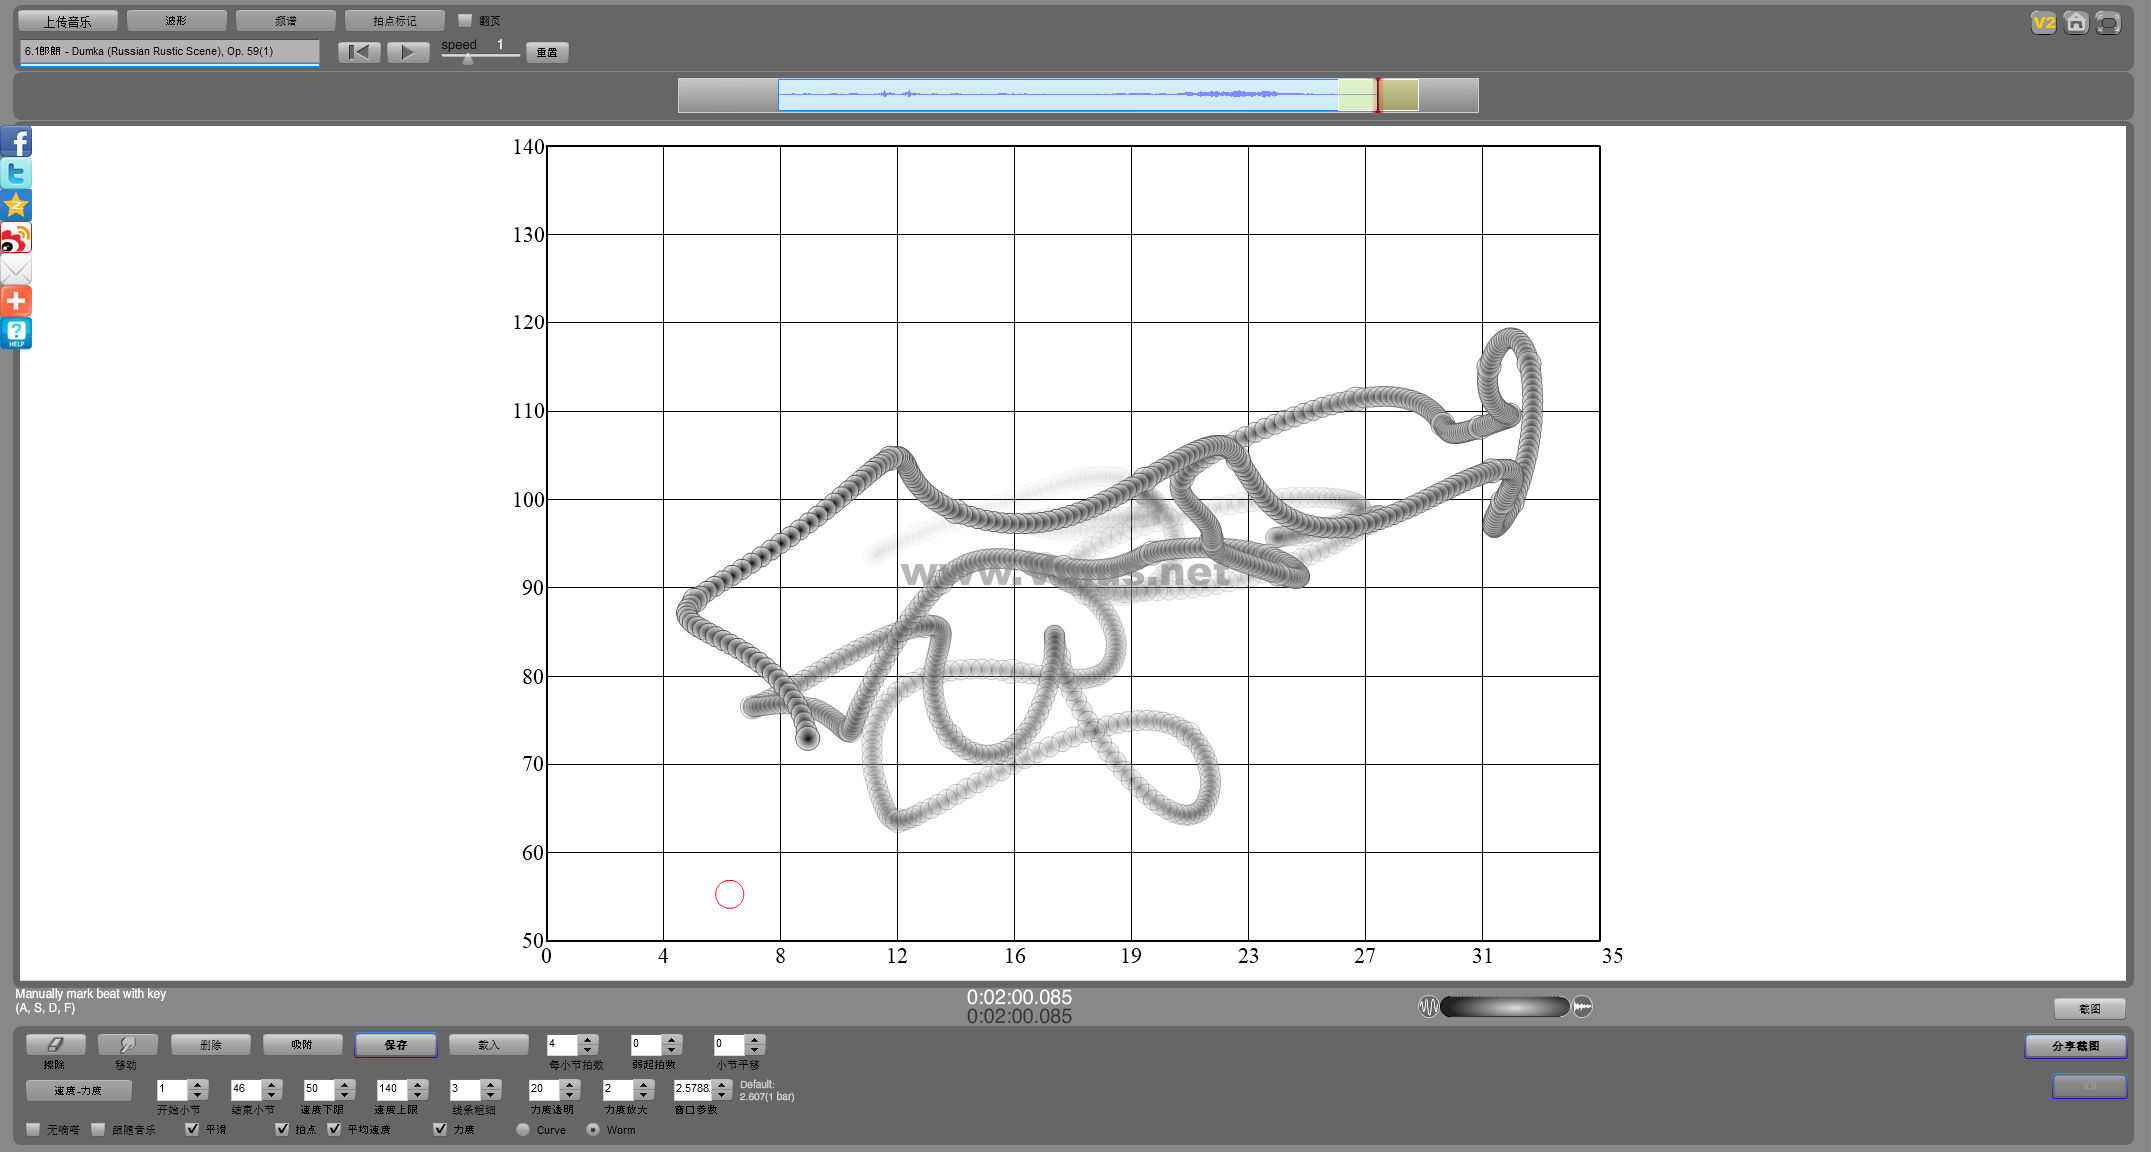The width and height of the screenshot is (2151, 1152).
Task: Click the V2 version icon
Action: (2043, 22)
